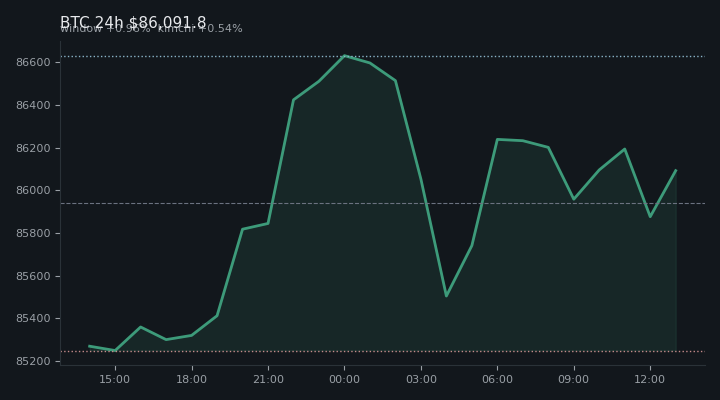Click the last price point on the line
The image size is (720, 400).
click(676, 170)
